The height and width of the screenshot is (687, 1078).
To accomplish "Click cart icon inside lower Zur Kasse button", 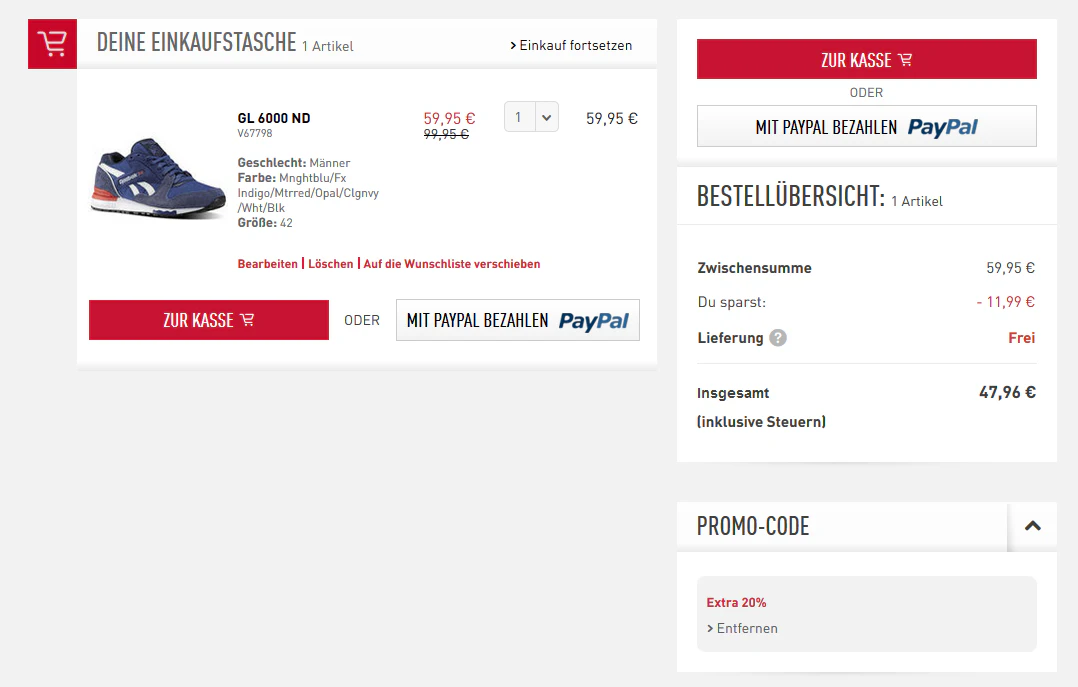I will (248, 320).
